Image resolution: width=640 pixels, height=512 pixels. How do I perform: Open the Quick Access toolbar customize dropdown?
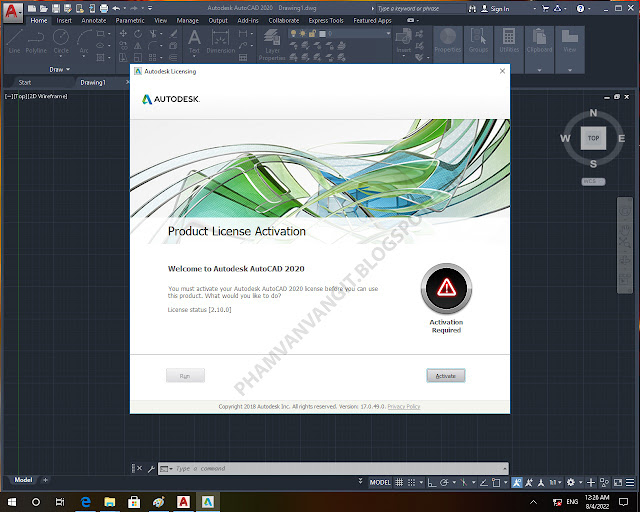pyautogui.click(x=150, y=8)
